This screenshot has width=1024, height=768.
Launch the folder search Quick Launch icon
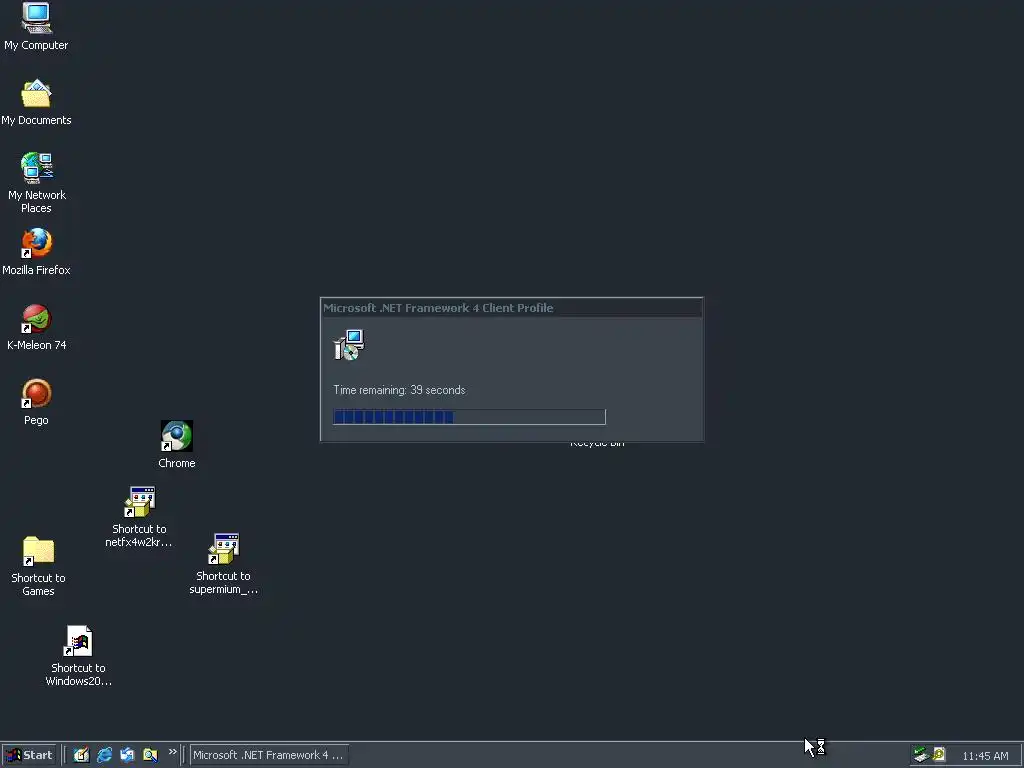pyautogui.click(x=150, y=755)
